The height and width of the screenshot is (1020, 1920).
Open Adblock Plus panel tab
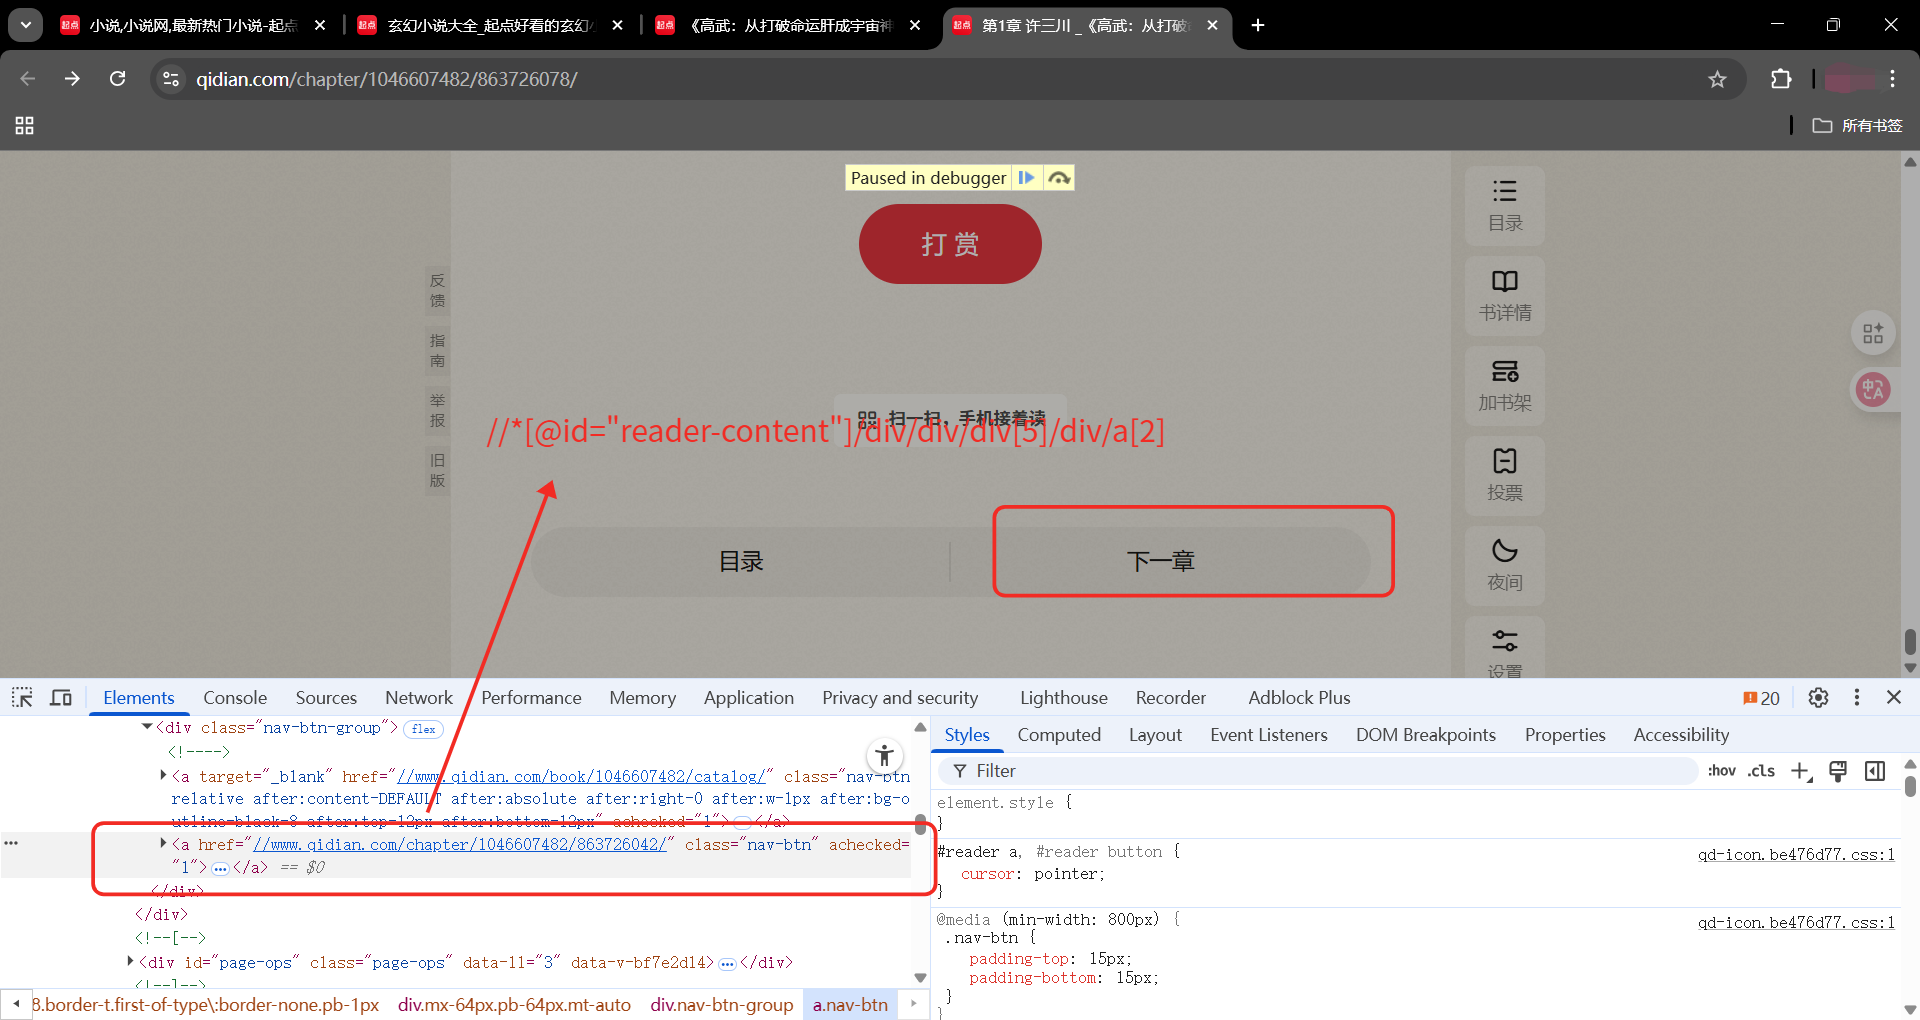point(1299,698)
